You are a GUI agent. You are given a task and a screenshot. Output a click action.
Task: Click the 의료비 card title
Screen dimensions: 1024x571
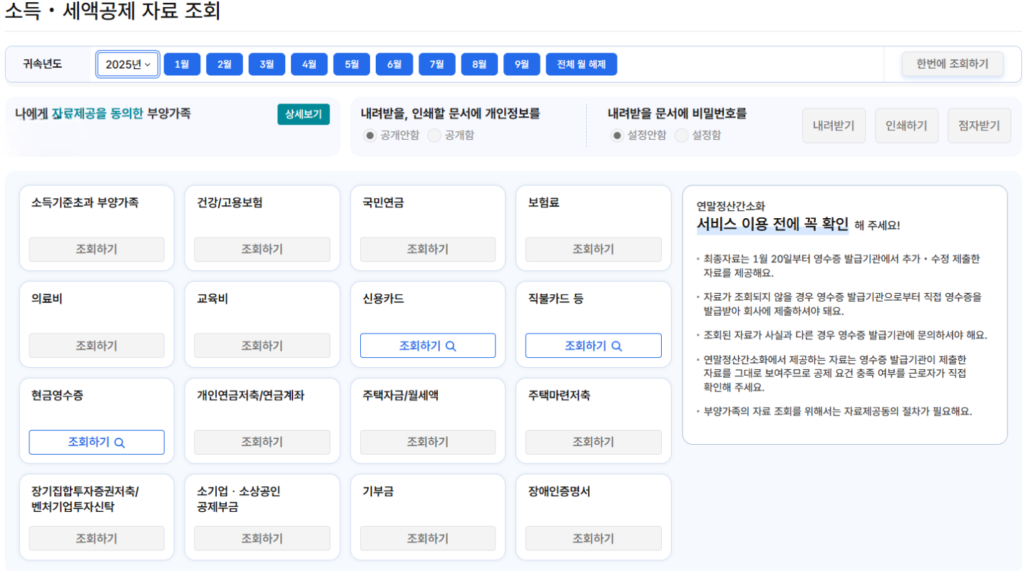pyautogui.click(x=47, y=299)
